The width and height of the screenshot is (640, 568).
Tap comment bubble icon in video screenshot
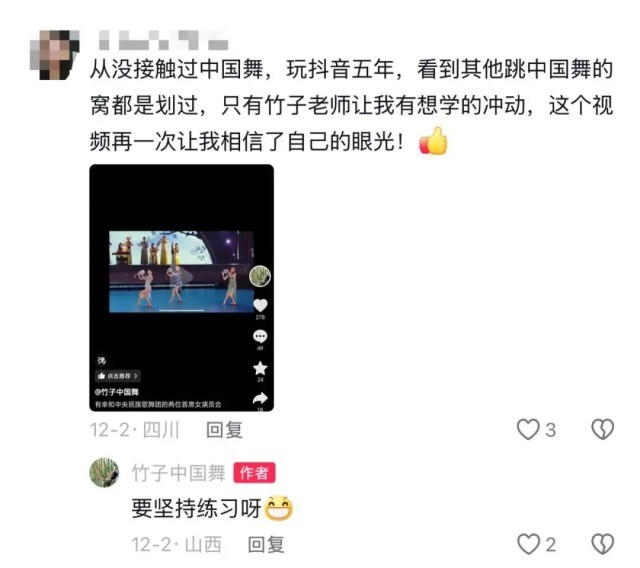click(260, 337)
